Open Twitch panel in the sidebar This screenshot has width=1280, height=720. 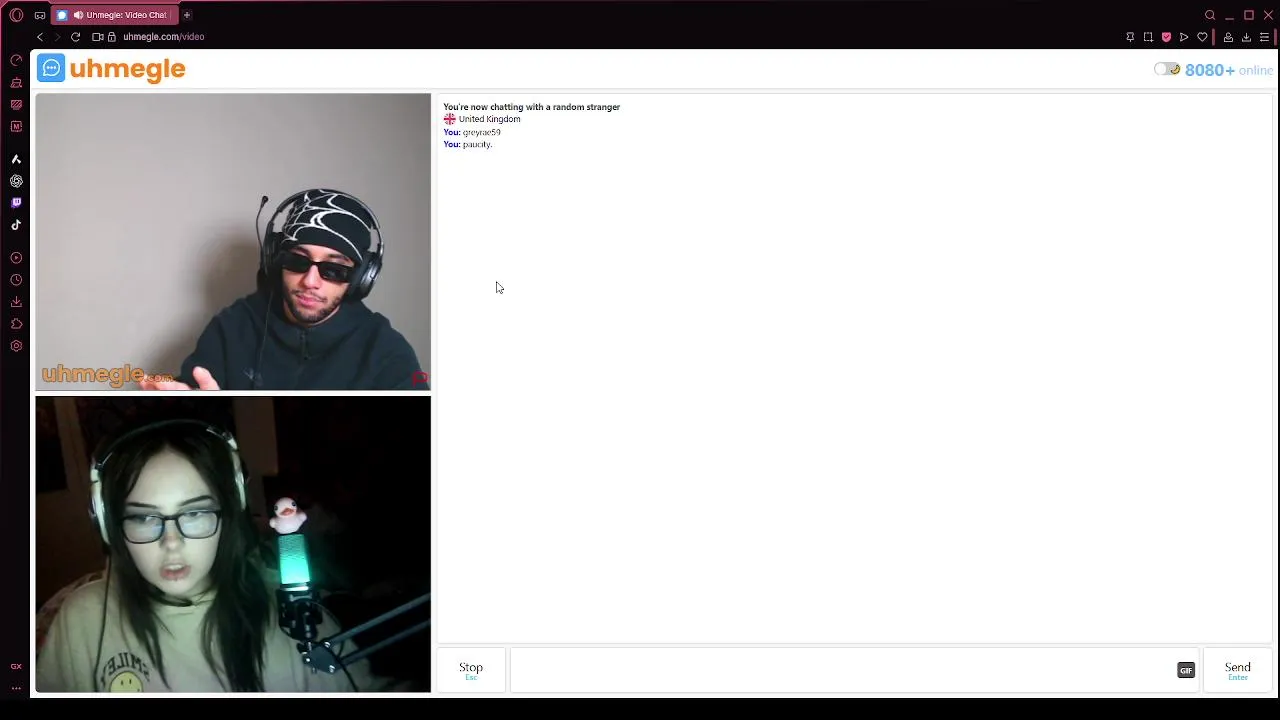pyautogui.click(x=16, y=203)
